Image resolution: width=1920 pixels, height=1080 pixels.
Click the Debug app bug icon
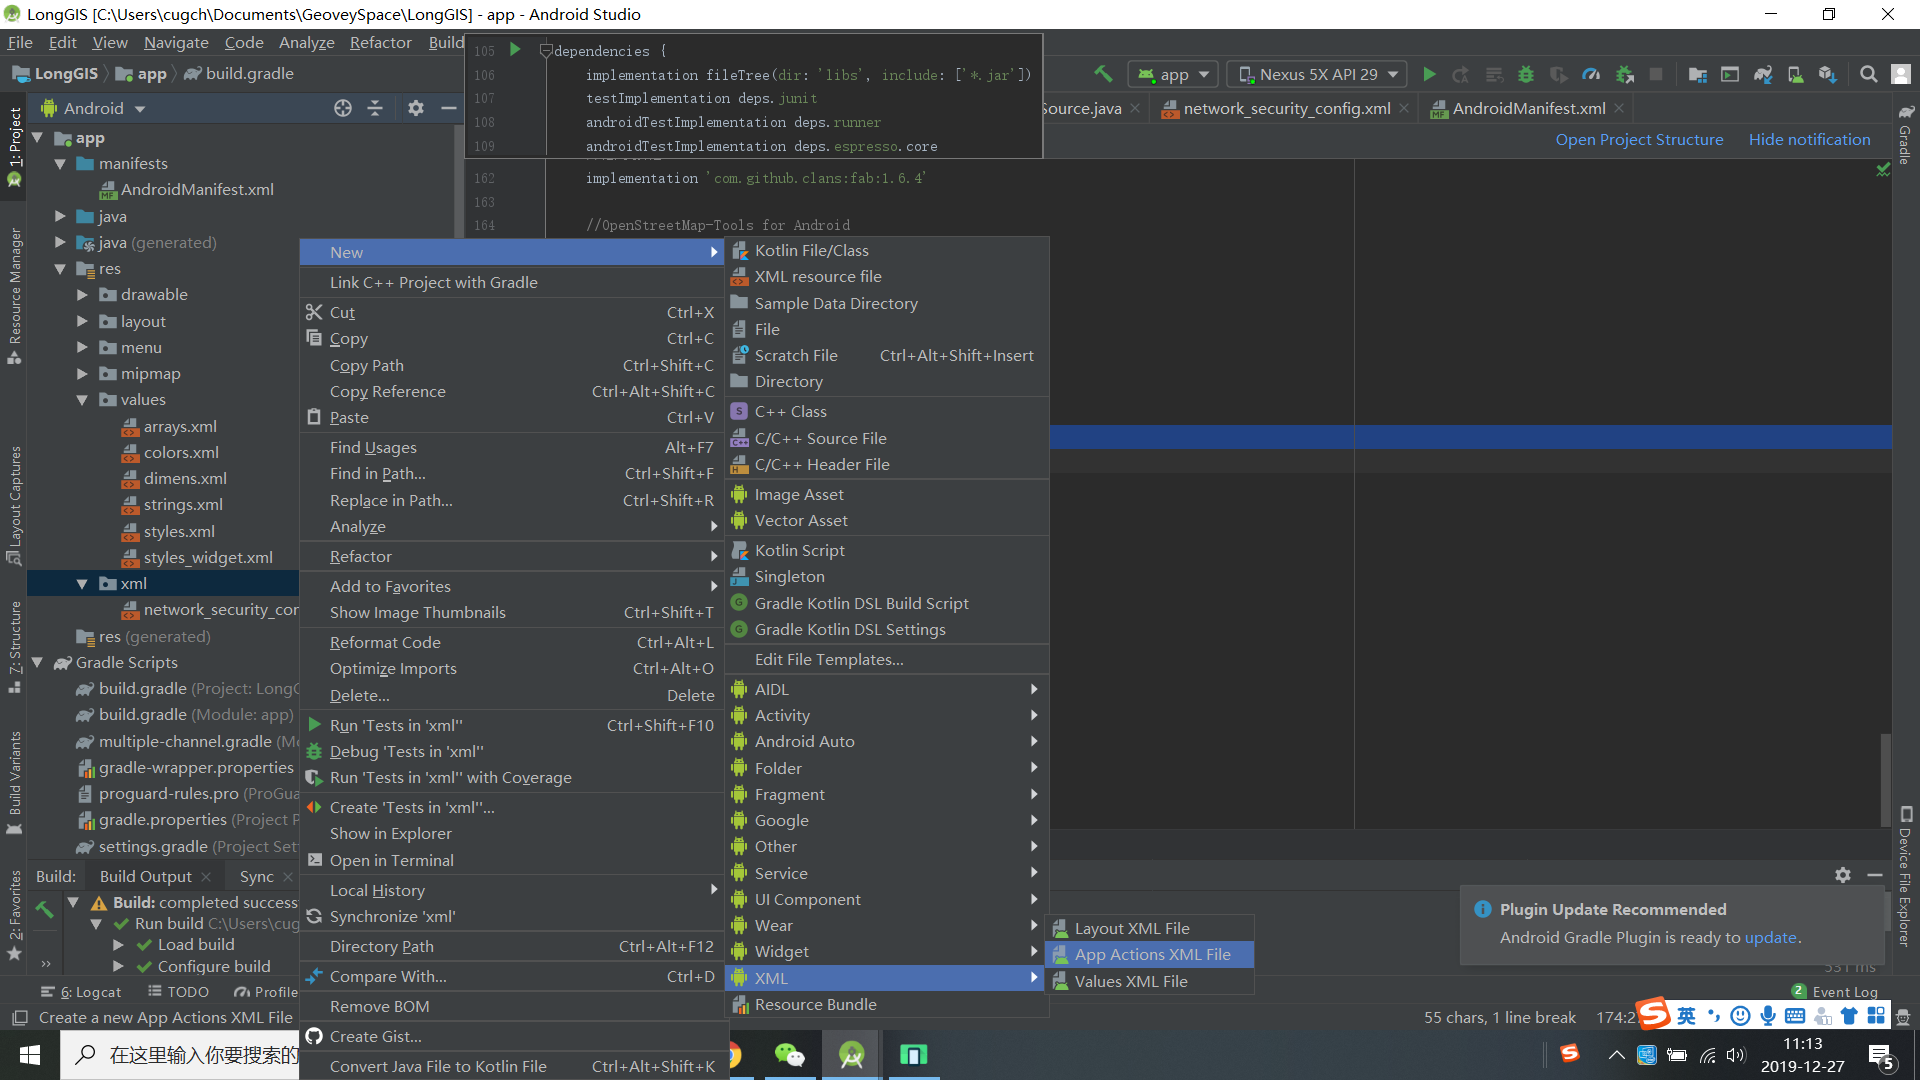pyautogui.click(x=1526, y=74)
